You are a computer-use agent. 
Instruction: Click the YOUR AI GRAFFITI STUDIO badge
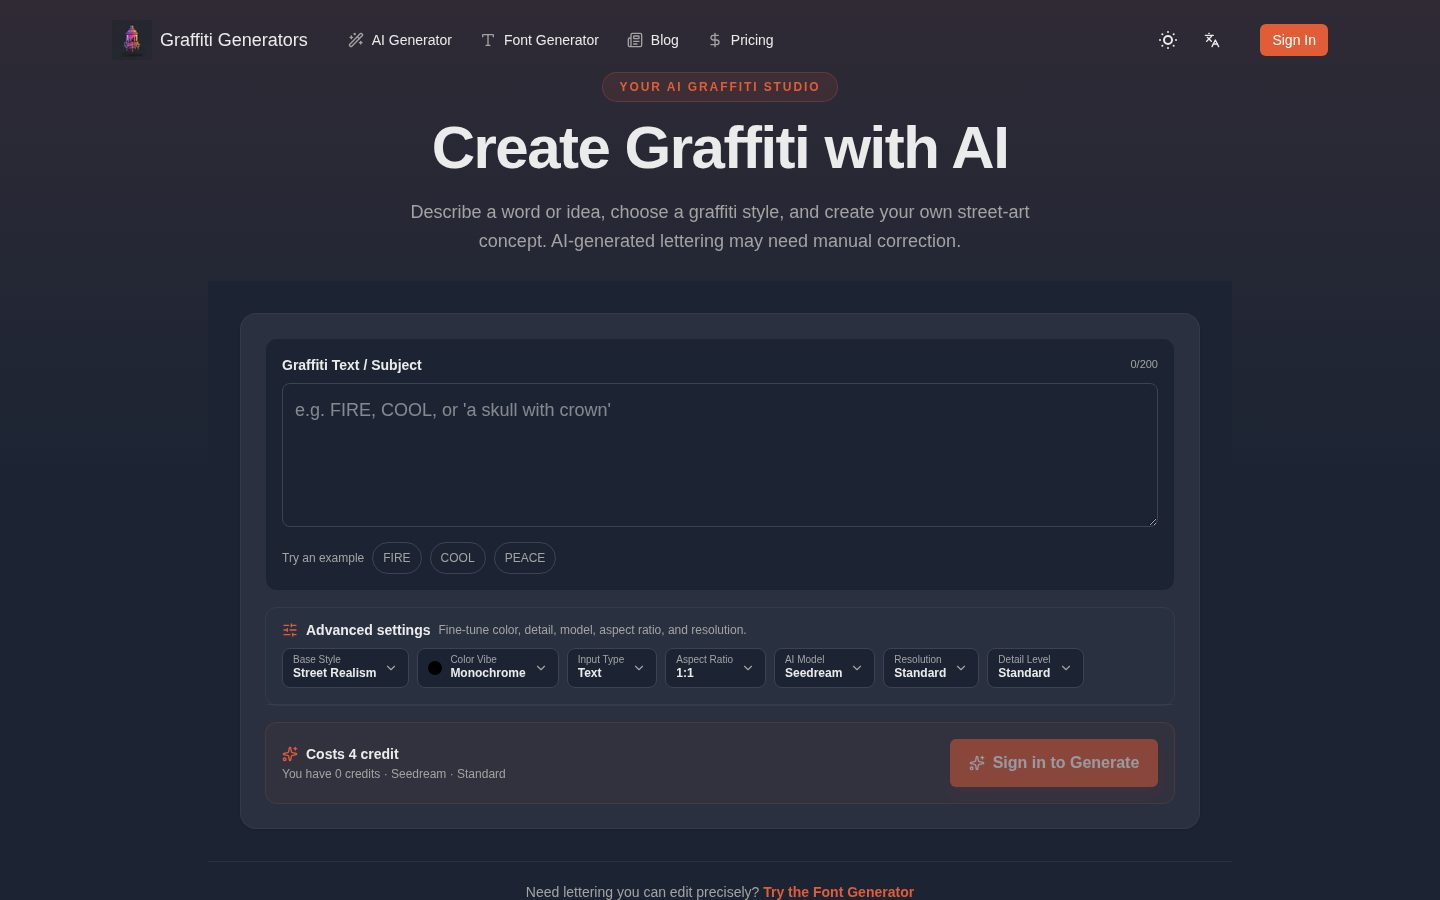(720, 87)
